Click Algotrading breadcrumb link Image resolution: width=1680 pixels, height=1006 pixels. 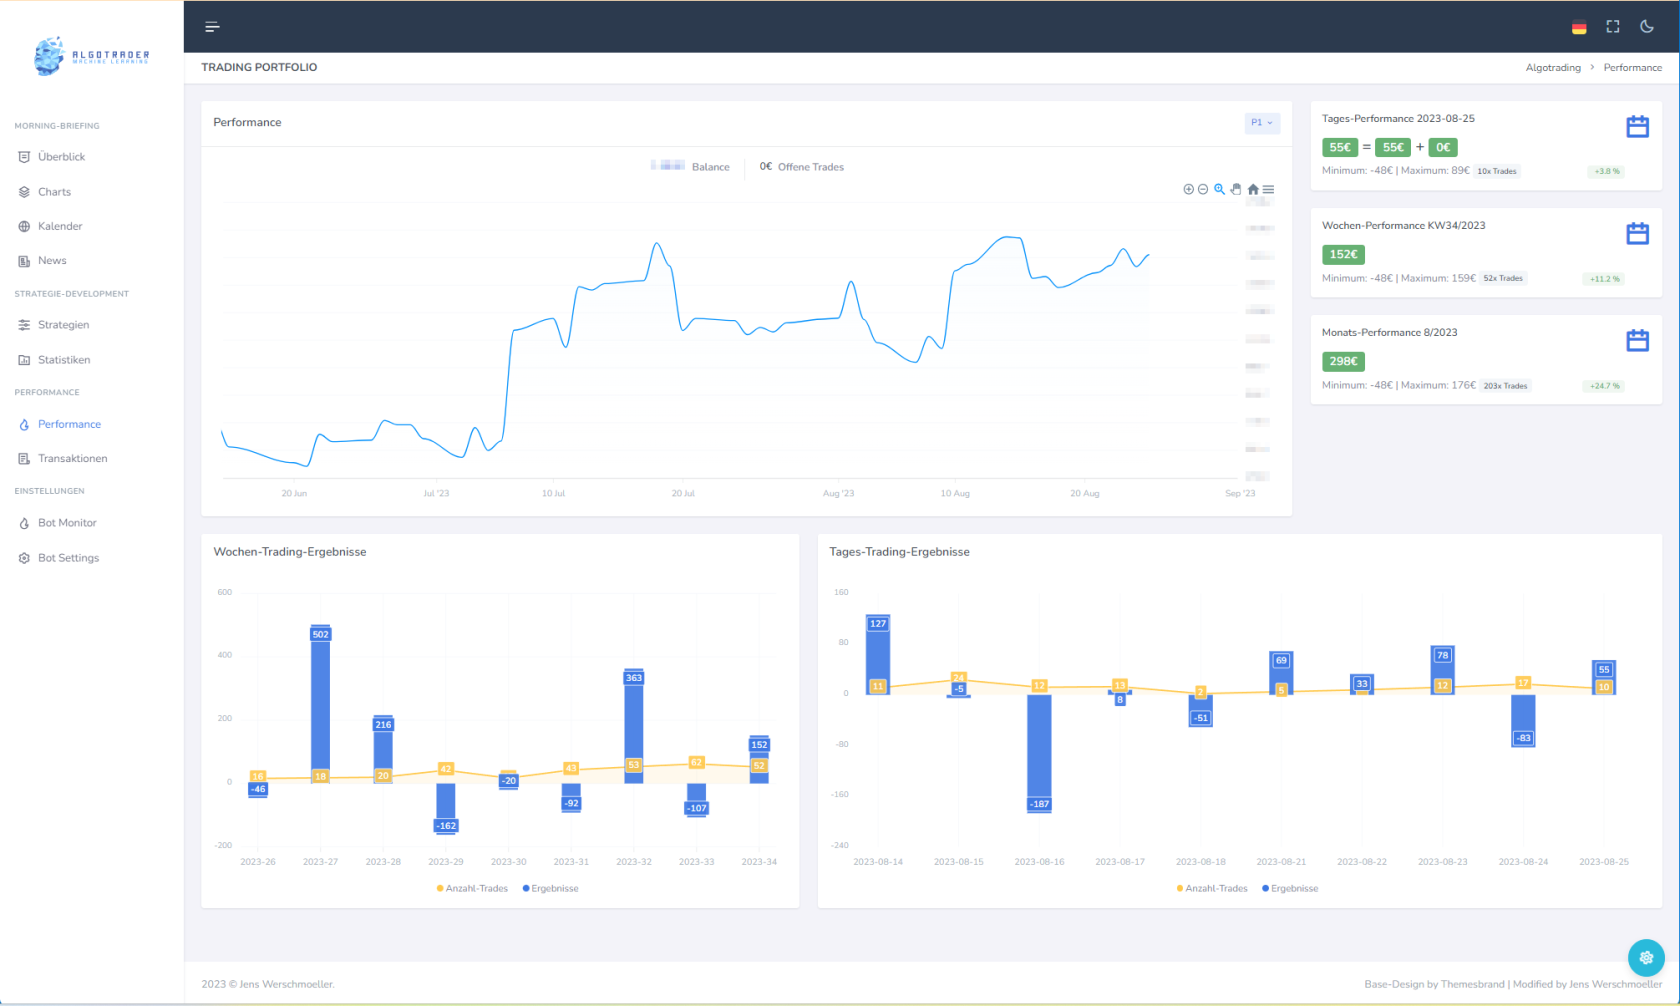tap(1553, 68)
